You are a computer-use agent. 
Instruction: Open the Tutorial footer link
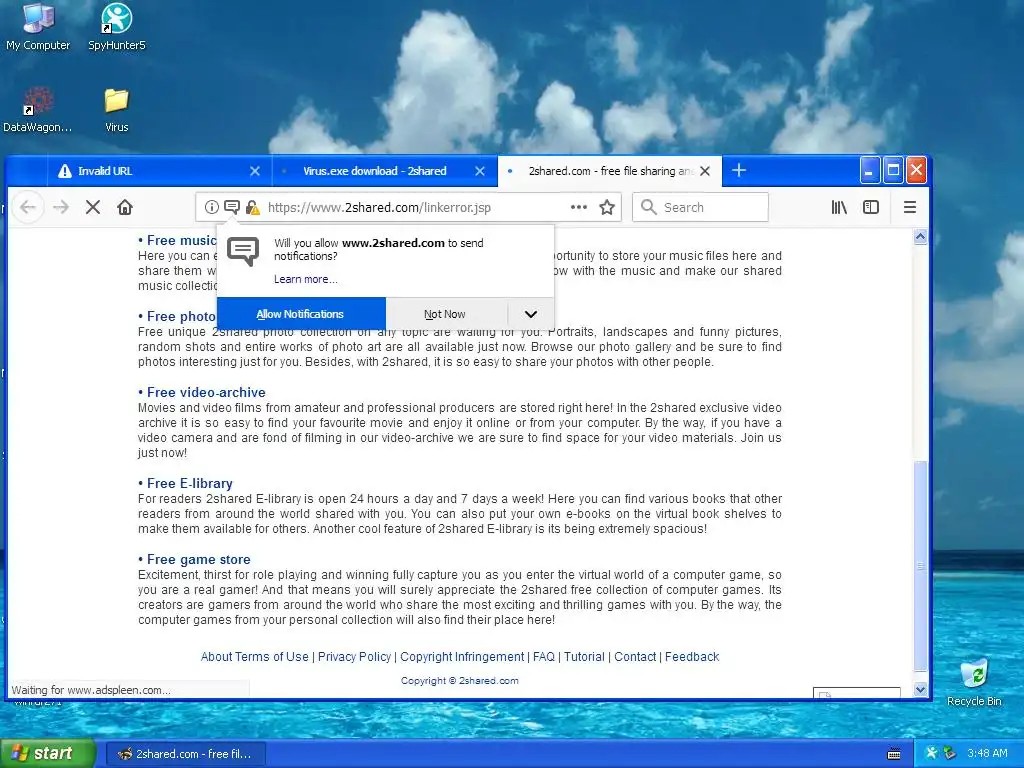(x=584, y=656)
